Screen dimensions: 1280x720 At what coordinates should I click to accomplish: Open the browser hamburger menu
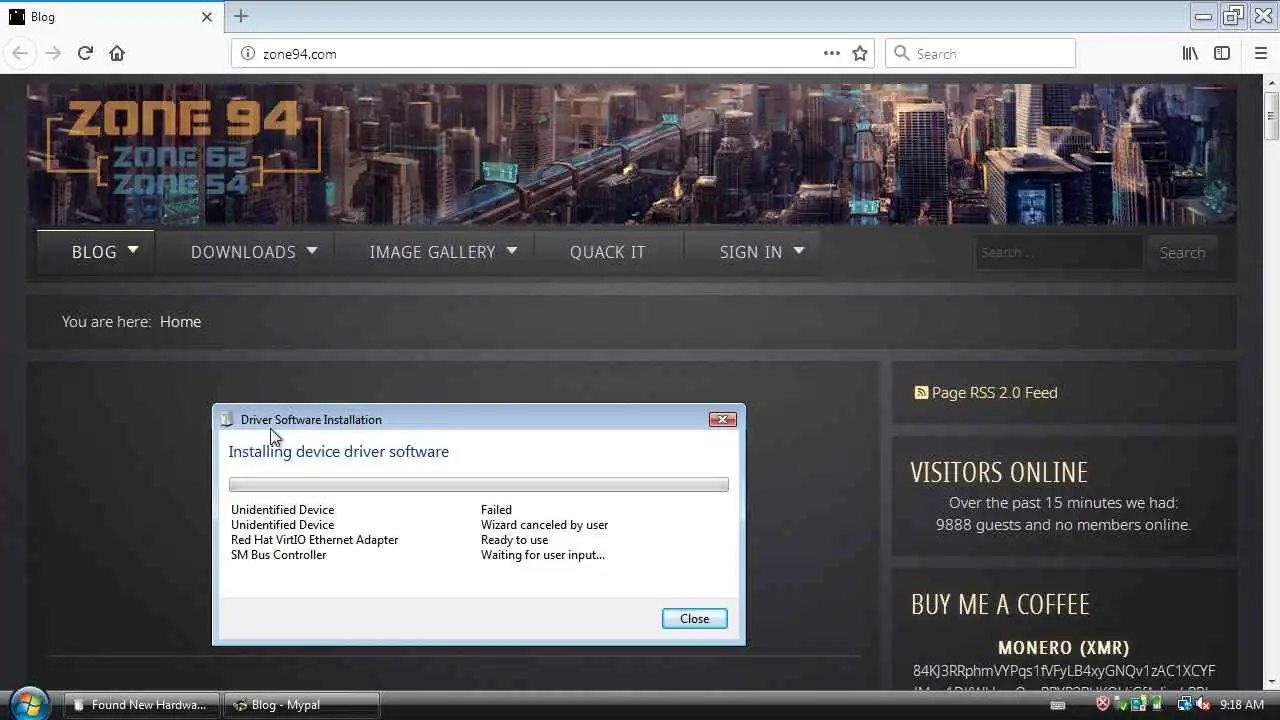[1261, 53]
